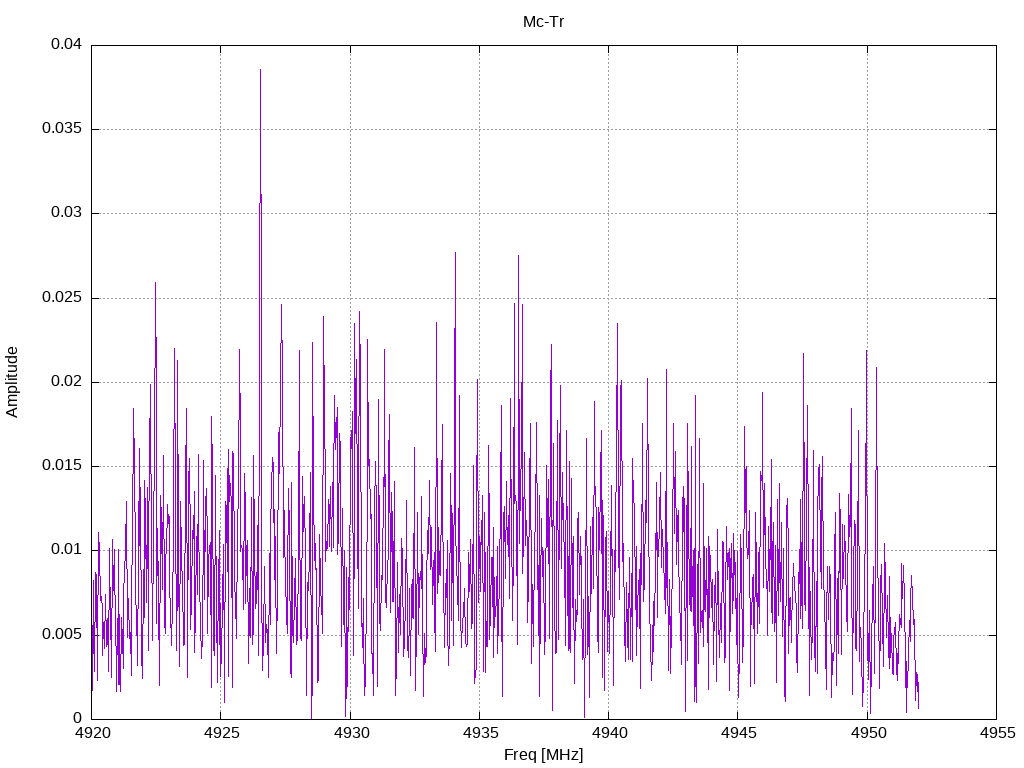This screenshot has width=1024, height=768.
Task: Click the 0.025 y-axis tick label
Action: pyautogui.click(x=62, y=298)
